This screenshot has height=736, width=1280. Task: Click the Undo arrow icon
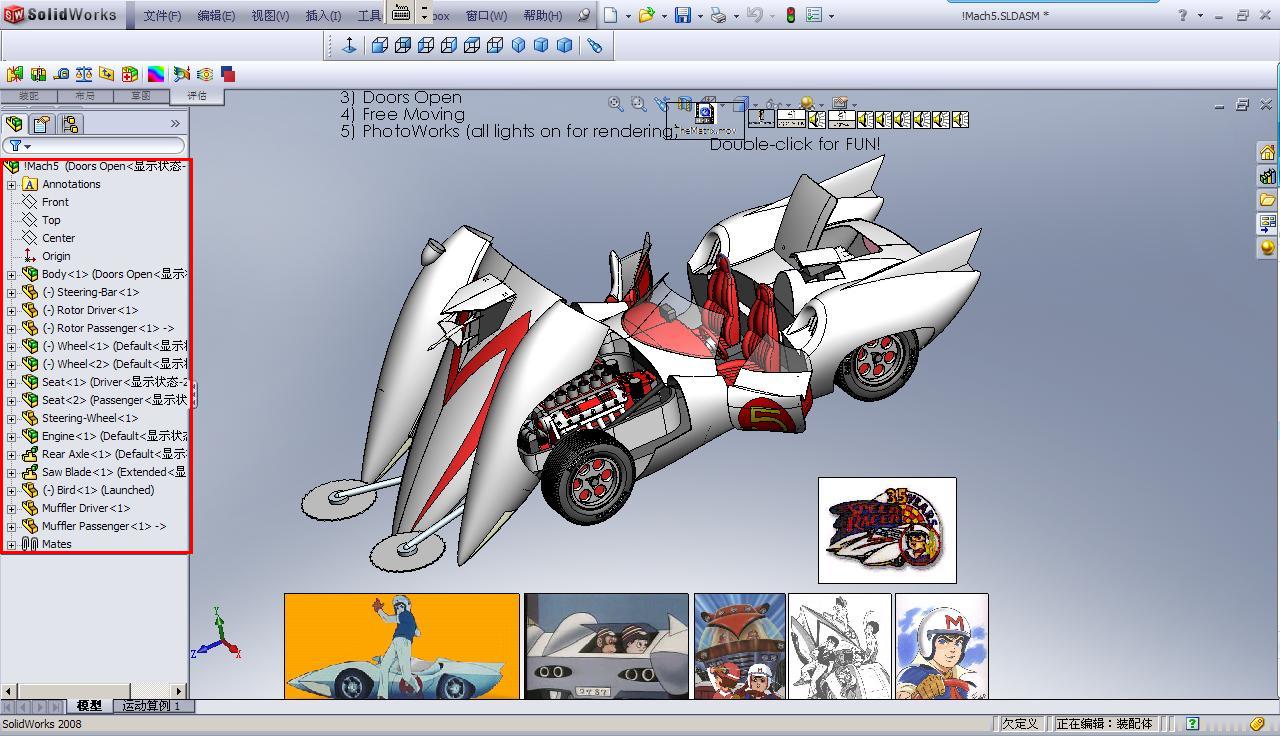755,15
